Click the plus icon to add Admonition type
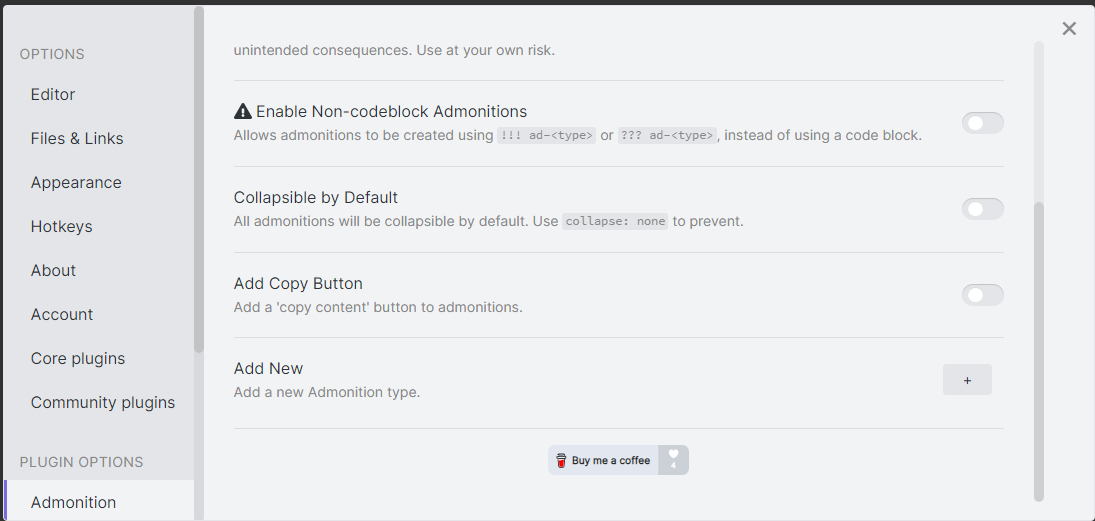Viewport: 1095px width, 521px height. (967, 380)
